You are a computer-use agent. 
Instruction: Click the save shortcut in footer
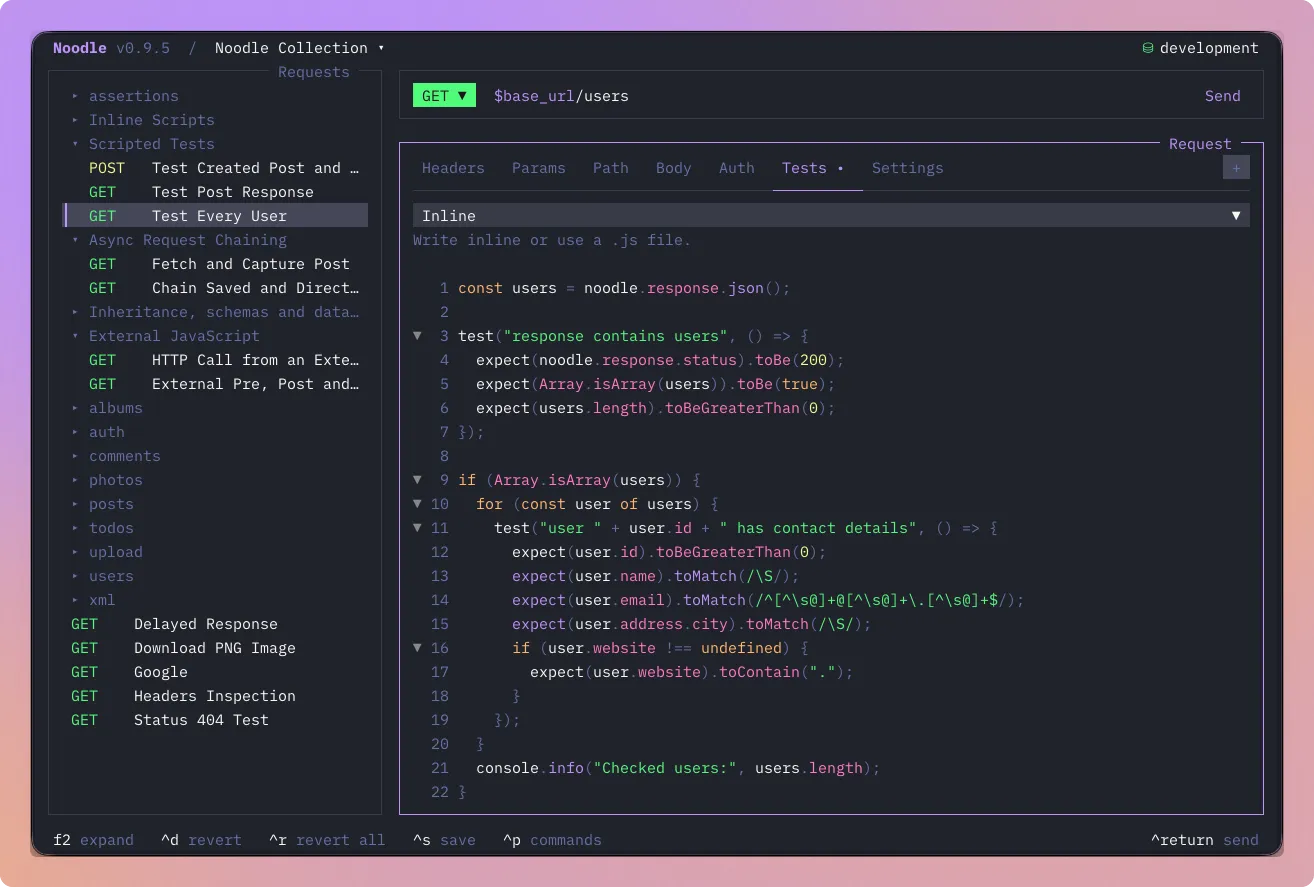click(x=444, y=840)
